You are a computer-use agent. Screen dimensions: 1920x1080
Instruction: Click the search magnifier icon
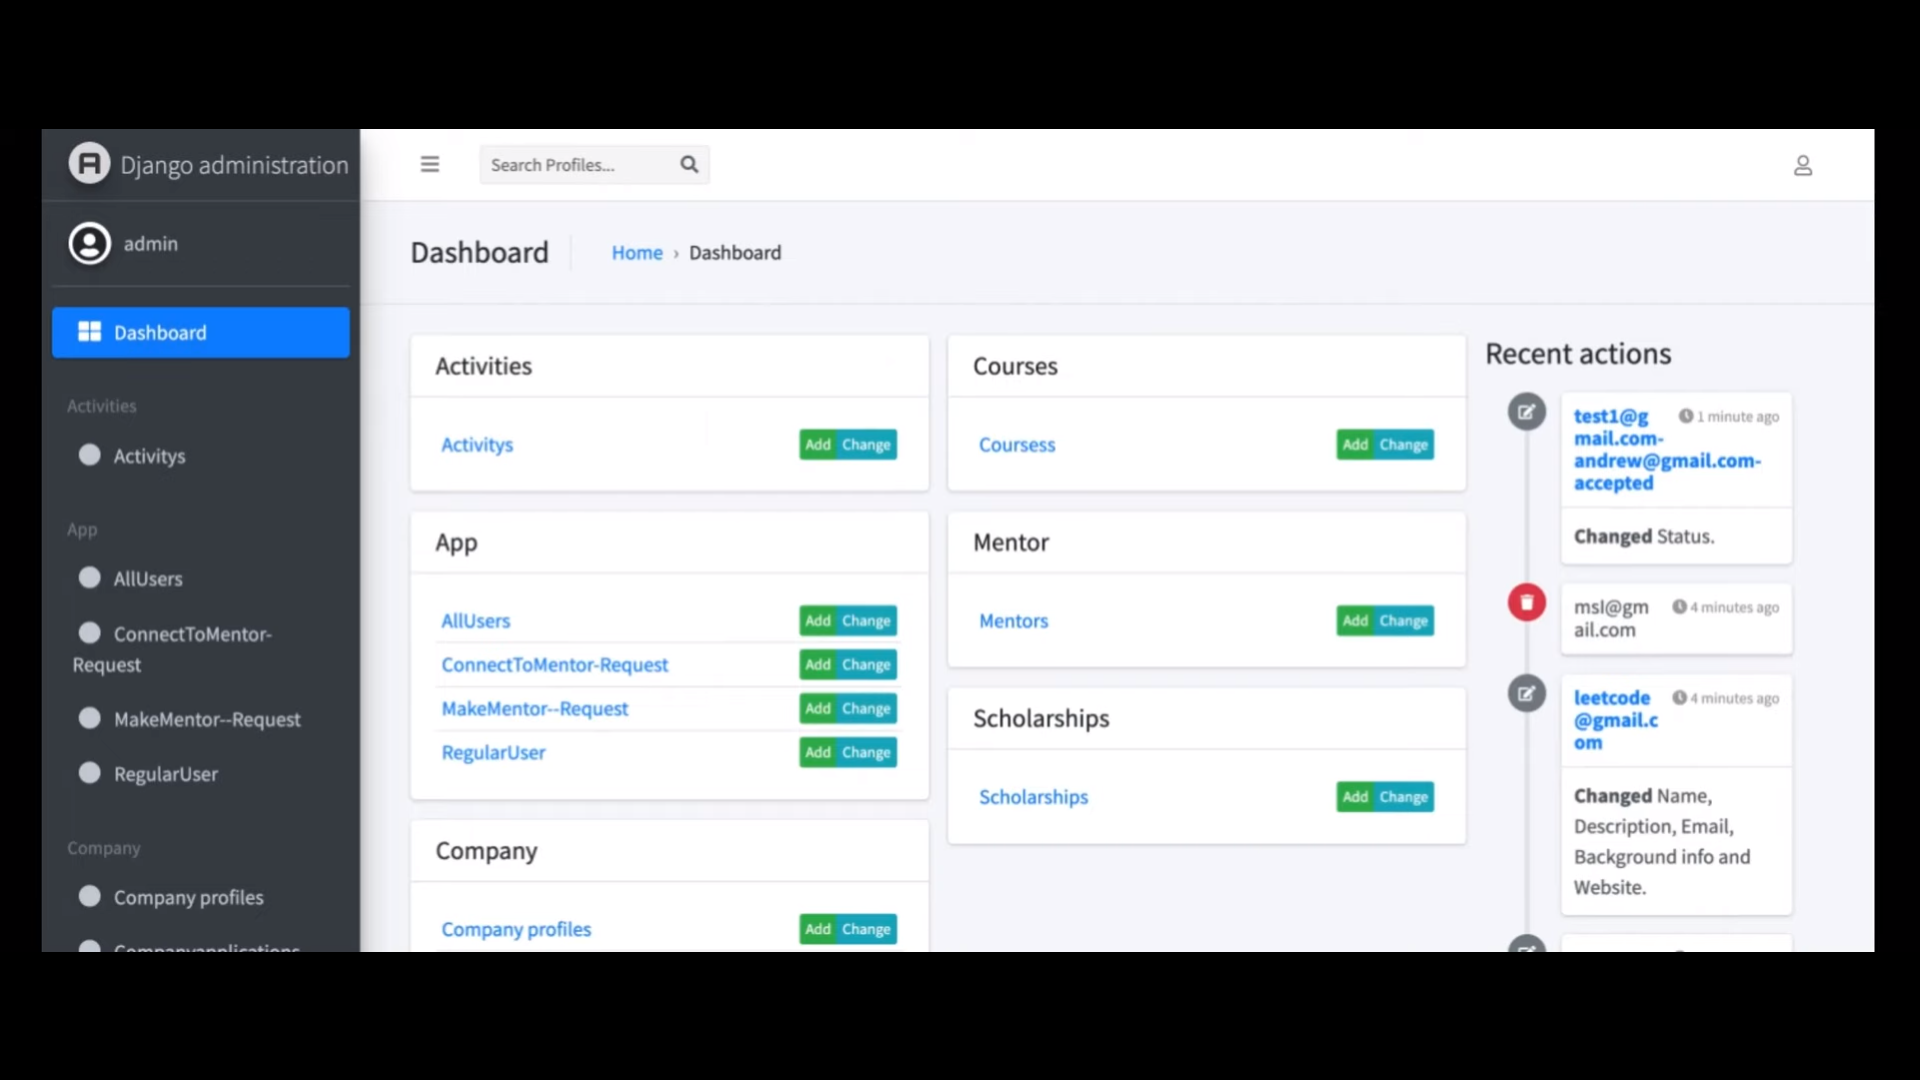[x=688, y=164]
